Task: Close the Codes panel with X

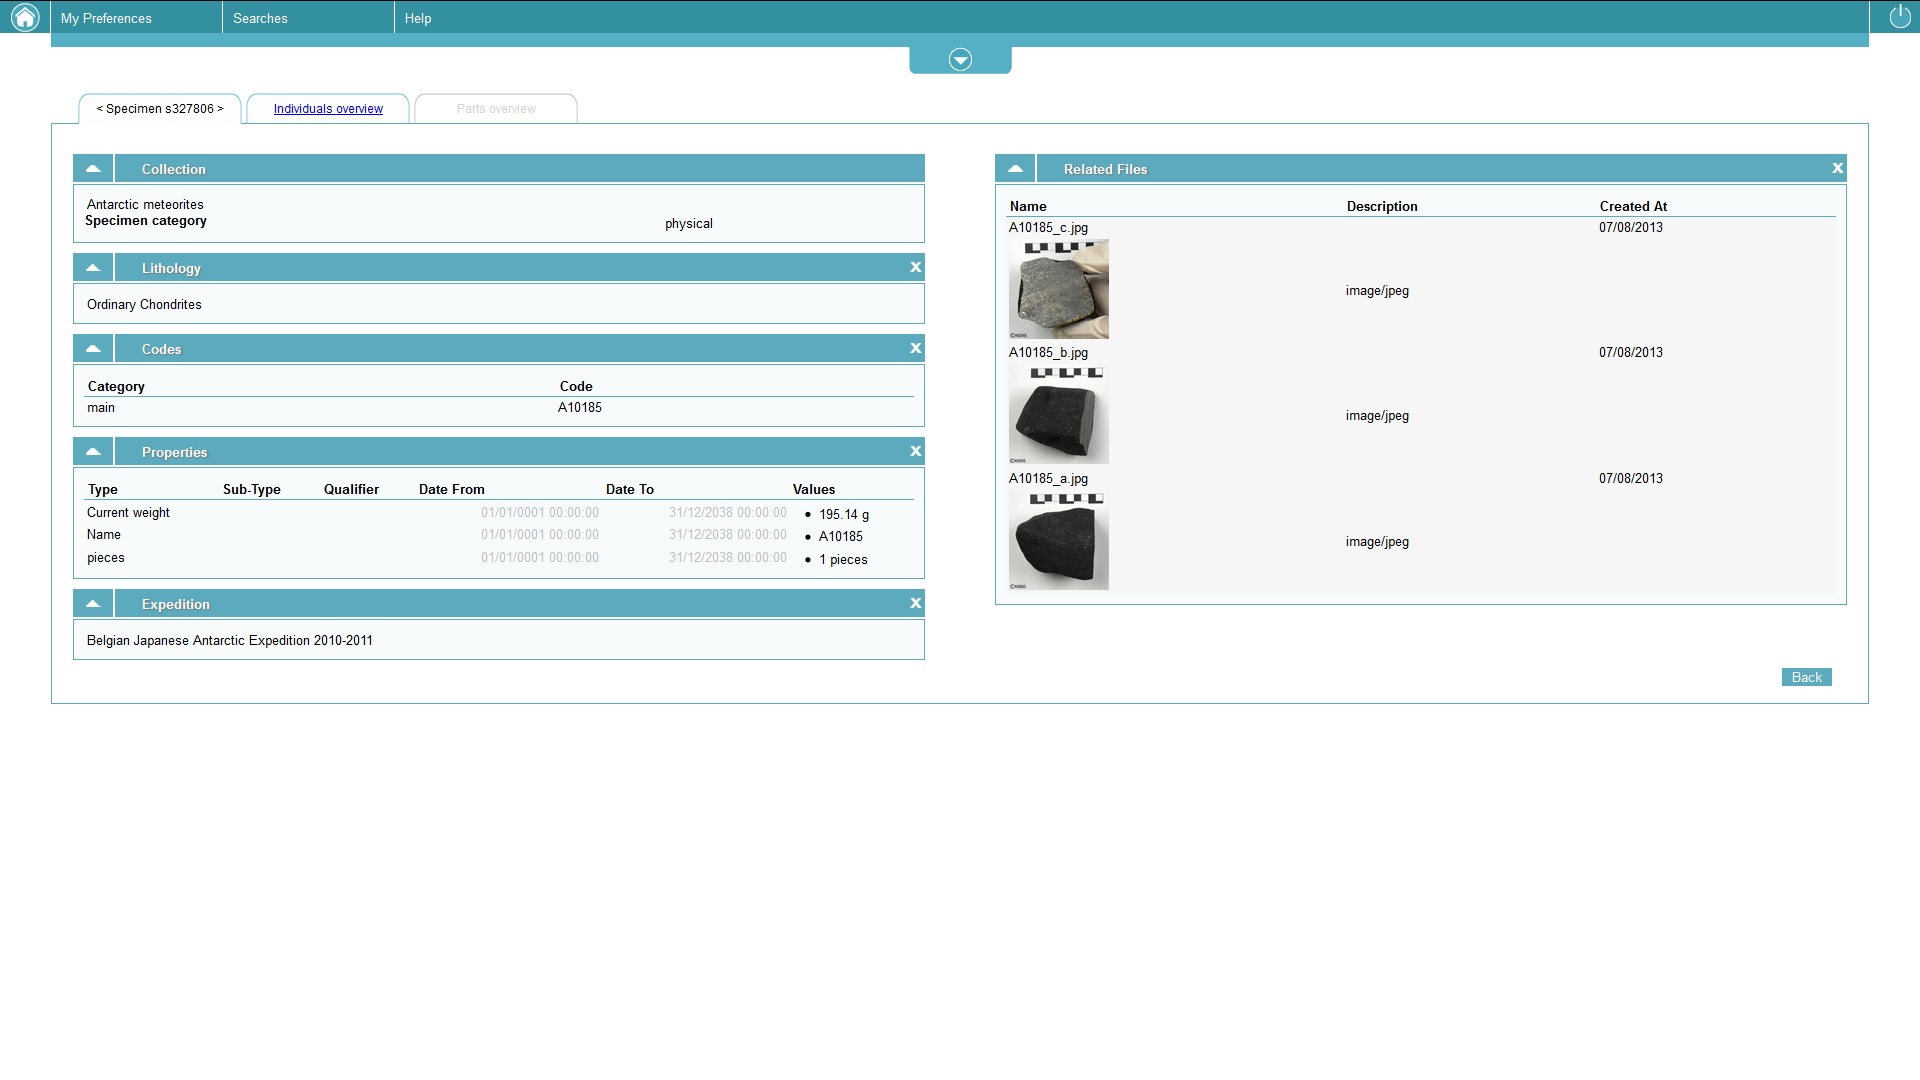Action: pyautogui.click(x=915, y=348)
